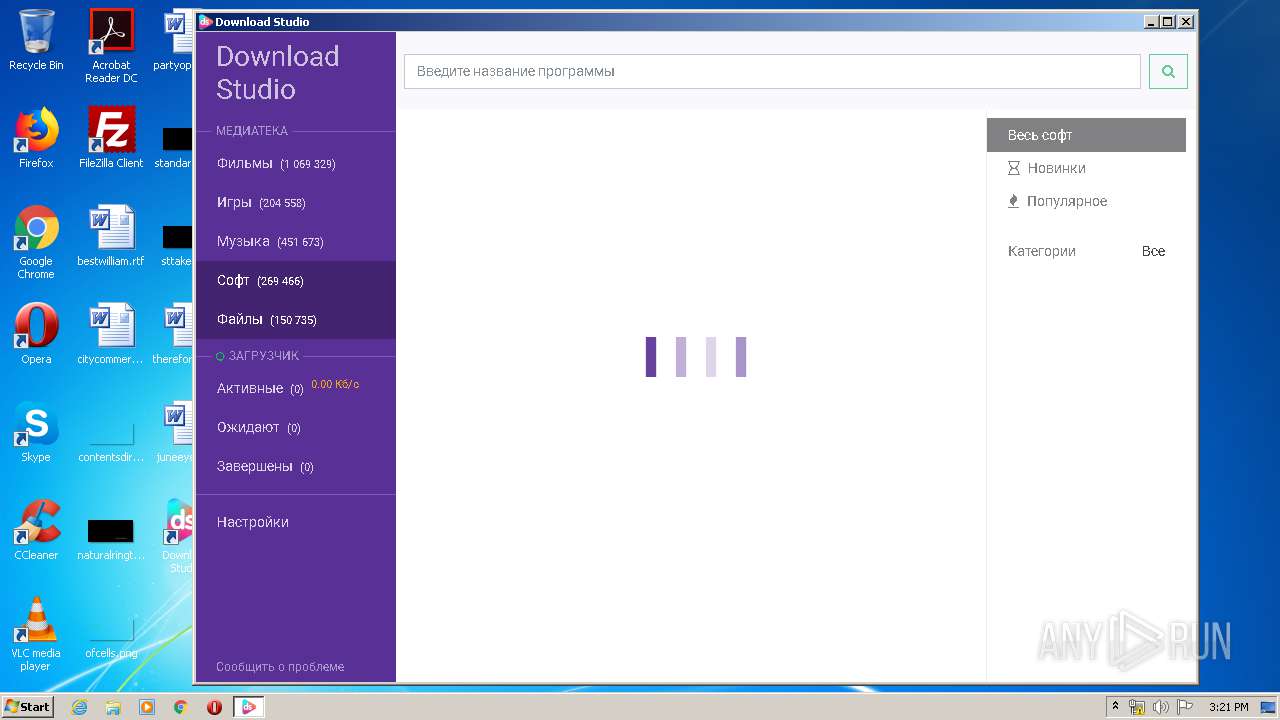Open the Фильмы media library section
Screen dimensions: 1280x720
(x=296, y=163)
